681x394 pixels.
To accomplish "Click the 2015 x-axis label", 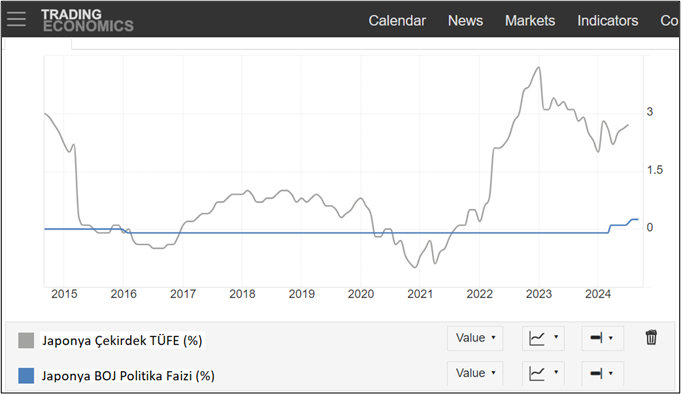I will (x=64, y=294).
